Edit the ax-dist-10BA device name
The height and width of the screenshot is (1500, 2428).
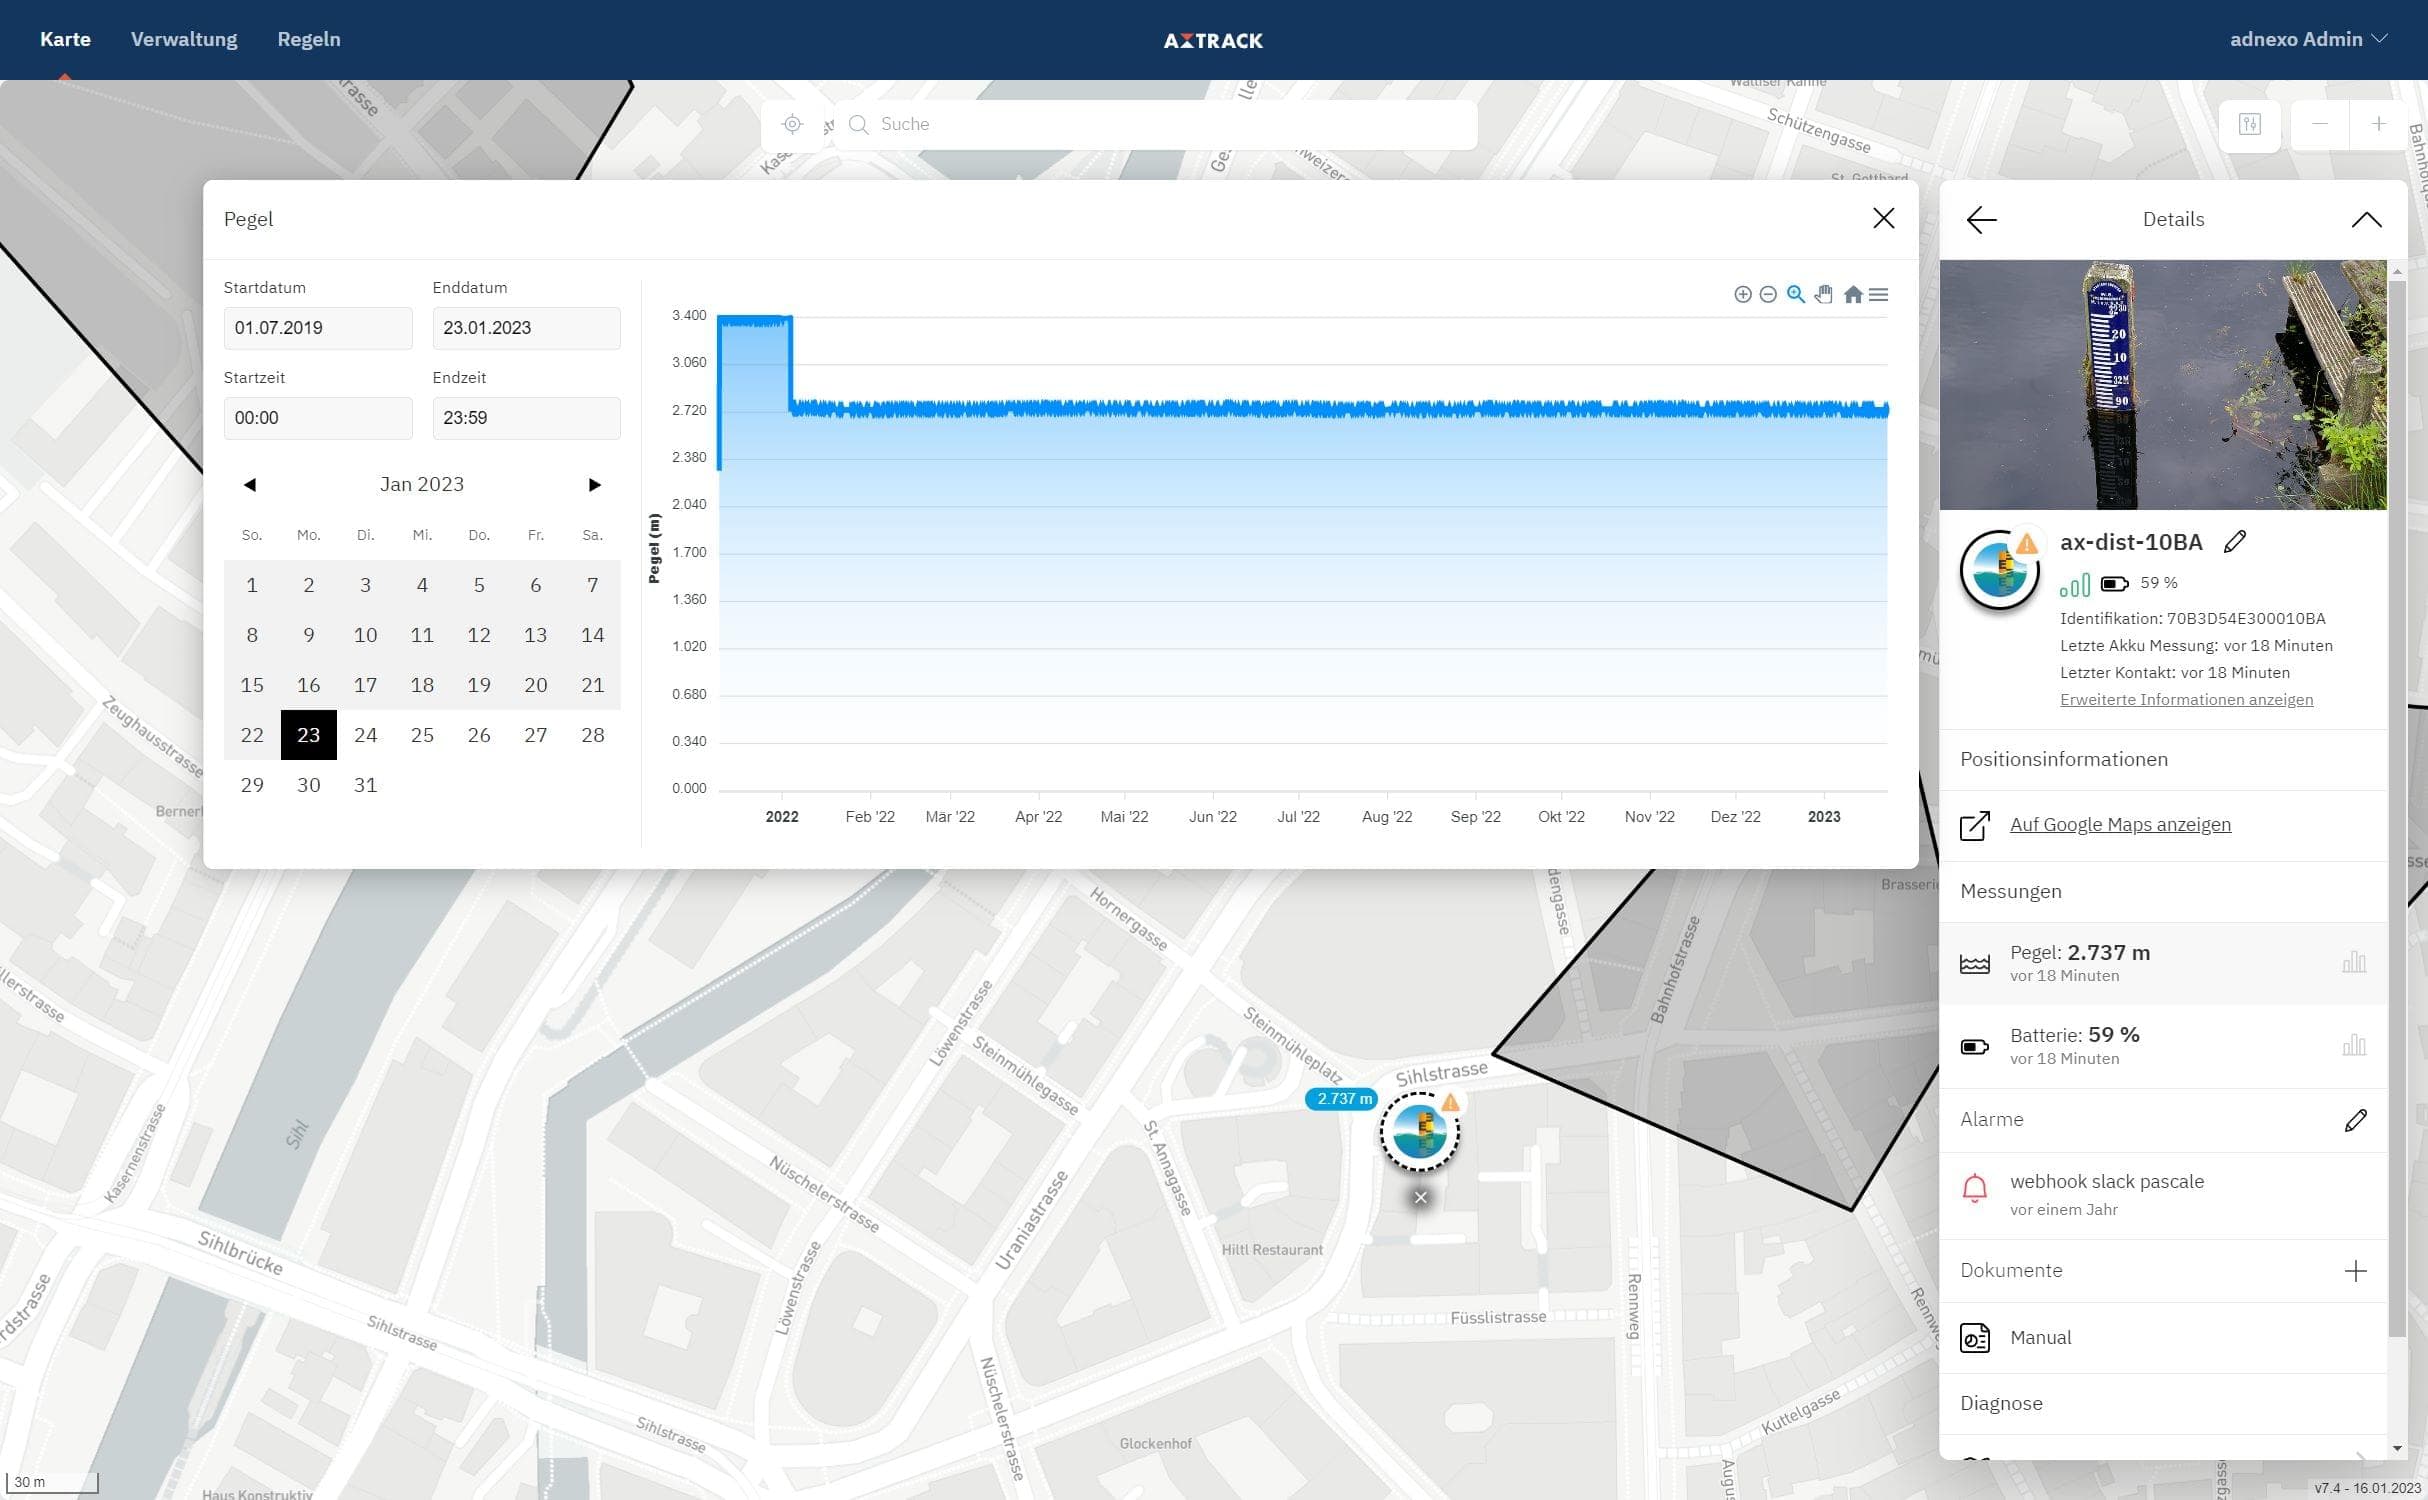[x=2235, y=542]
